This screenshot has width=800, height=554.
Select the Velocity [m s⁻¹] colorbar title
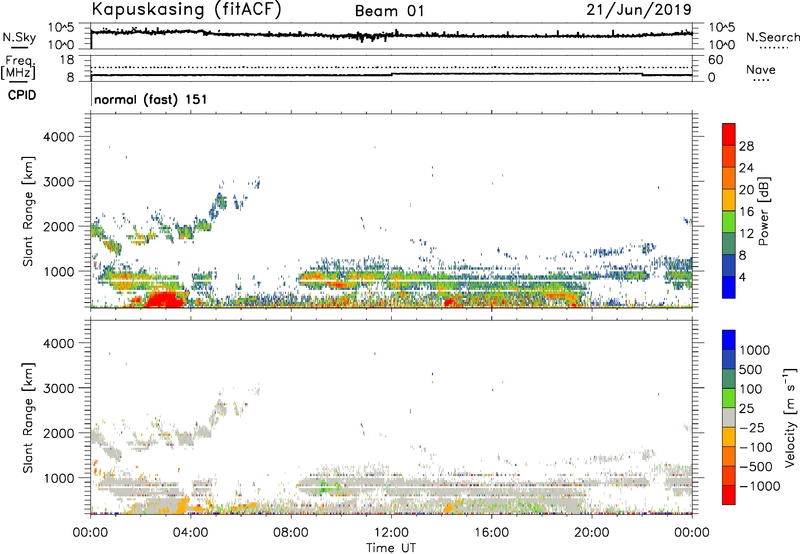coord(790,417)
